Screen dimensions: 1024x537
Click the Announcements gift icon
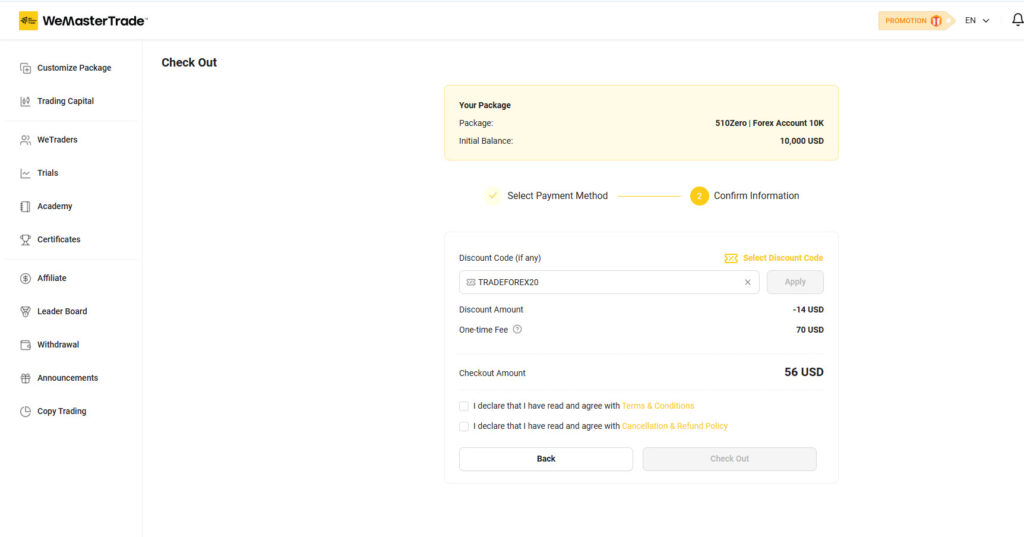[26, 378]
